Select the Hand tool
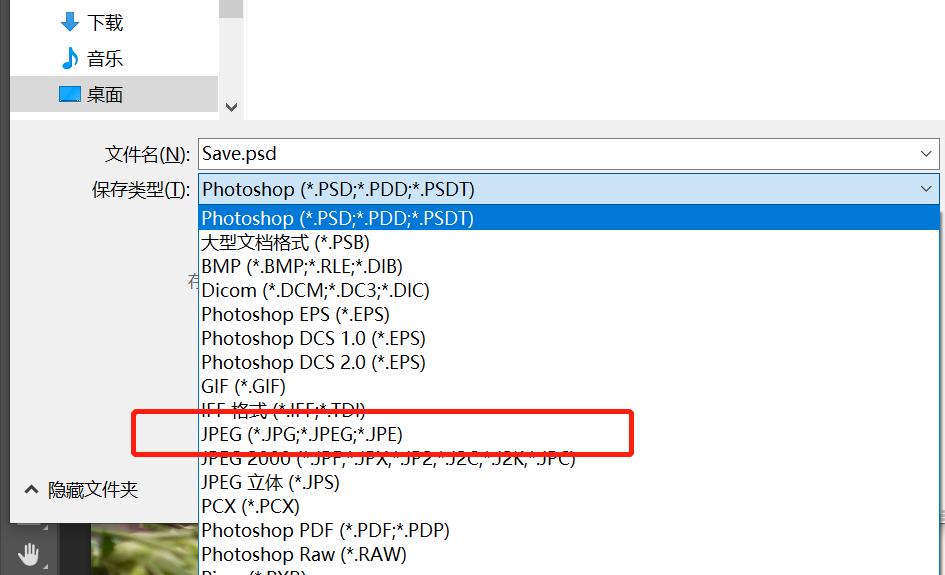This screenshot has height=575, width=945. click(x=29, y=554)
